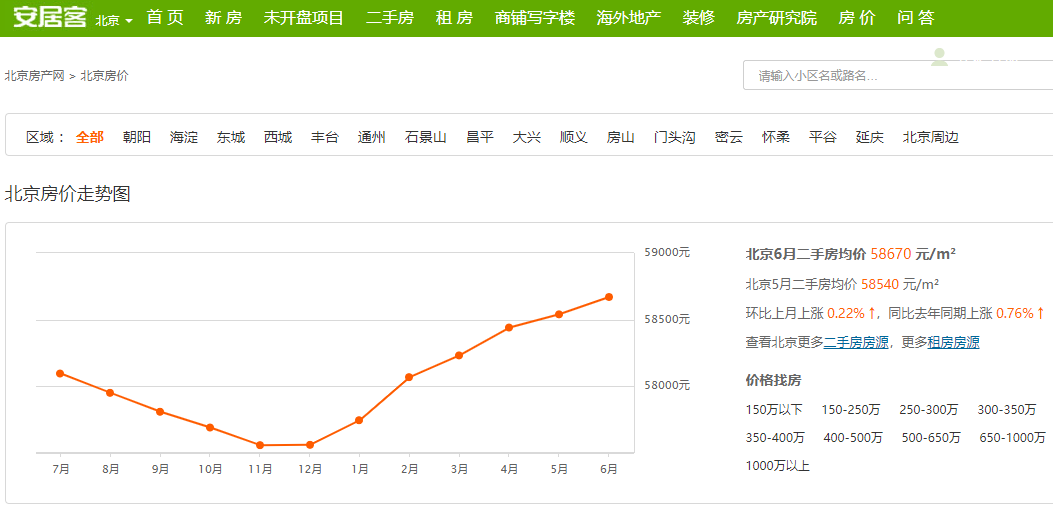Filter by 昌平 district
The height and width of the screenshot is (505, 1053).
coord(480,138)
